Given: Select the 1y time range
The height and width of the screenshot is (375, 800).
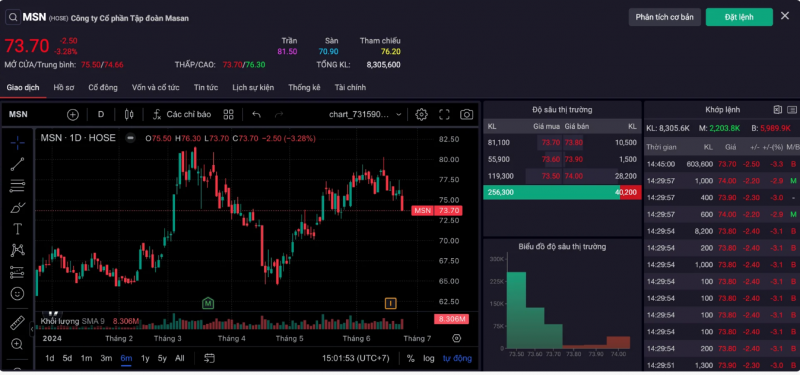Looking at the screenshot, I should pos(145,358).
